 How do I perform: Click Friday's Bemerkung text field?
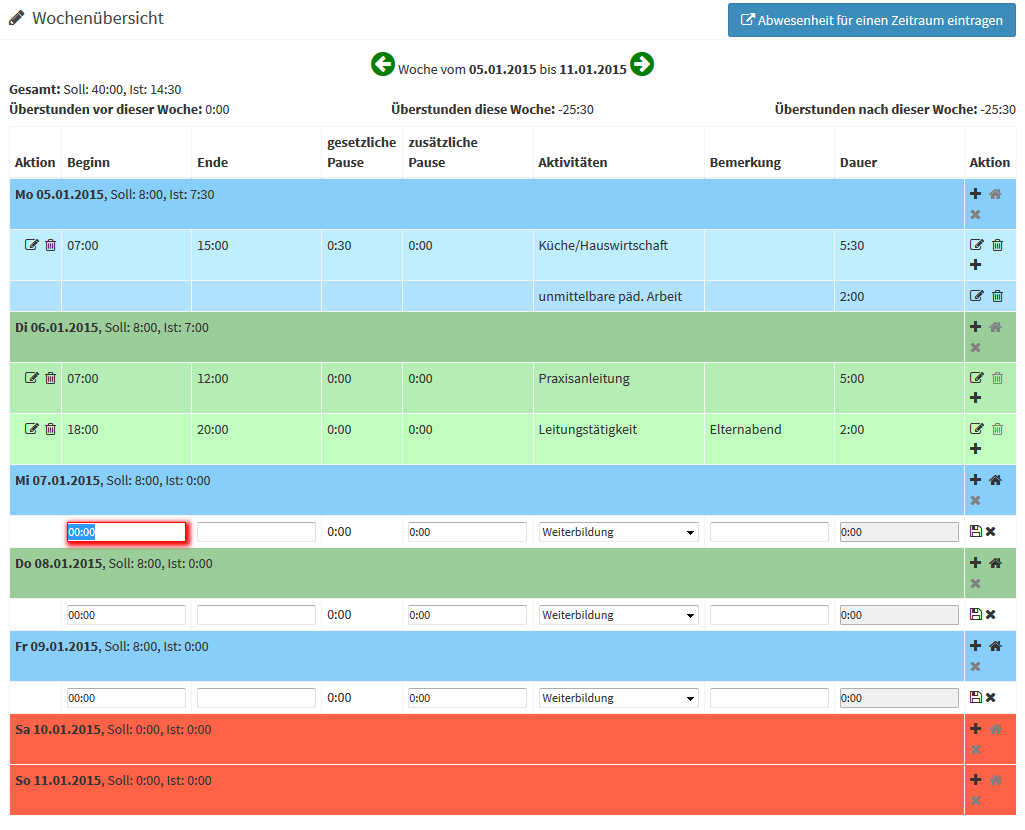click(x=769, y=698)
